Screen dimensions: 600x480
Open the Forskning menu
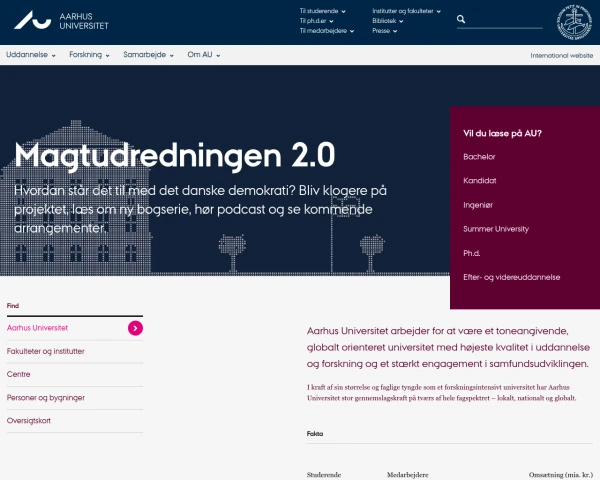[89, 55]
